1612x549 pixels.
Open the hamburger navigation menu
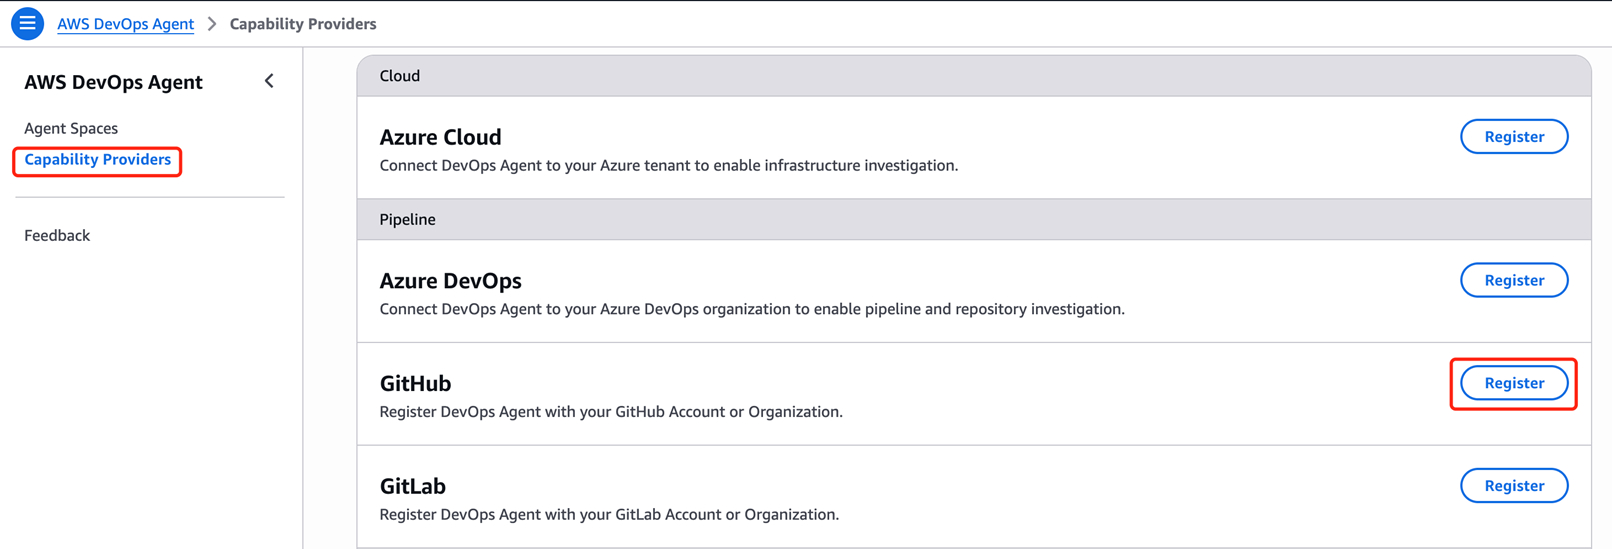(x=27, y=23)
